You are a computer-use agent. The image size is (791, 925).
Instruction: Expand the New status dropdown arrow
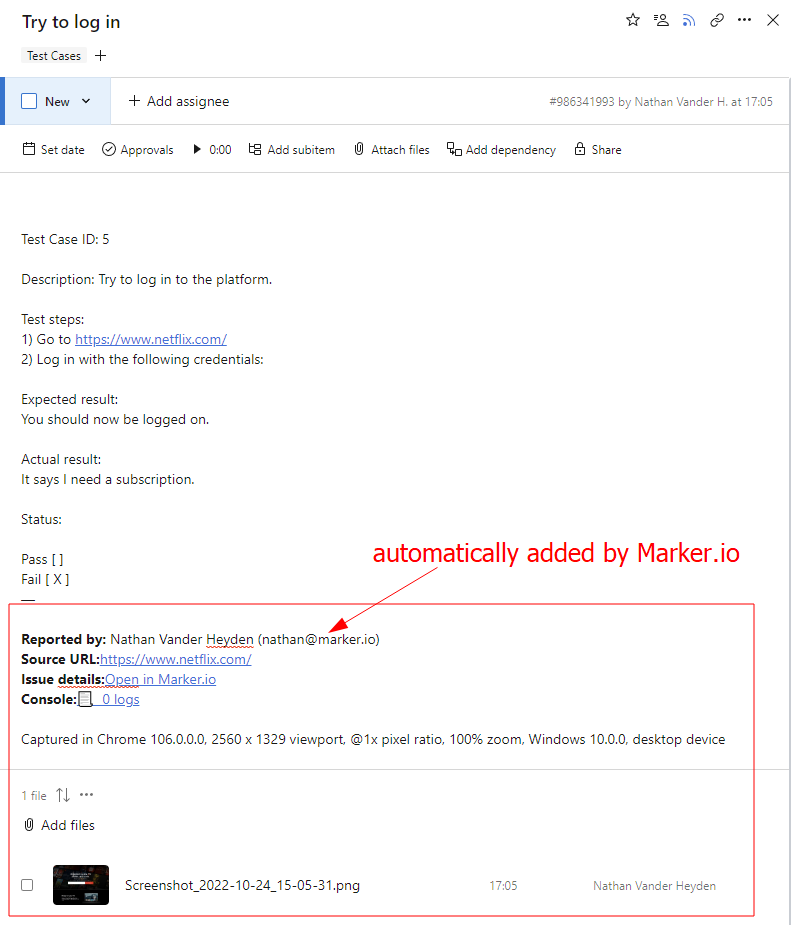point(86,101)
